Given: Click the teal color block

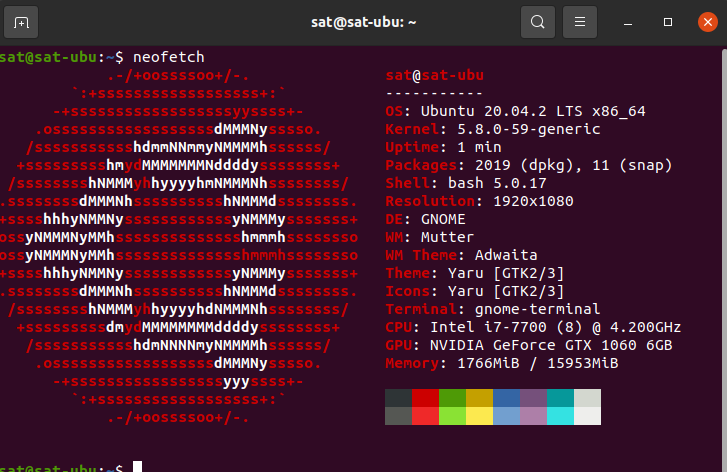Looking at the screenshot, I should tap(560, 398).
